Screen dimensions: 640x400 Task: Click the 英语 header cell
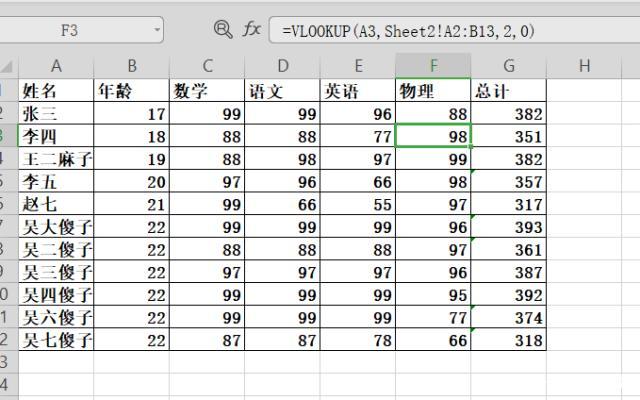coord(358,90)
